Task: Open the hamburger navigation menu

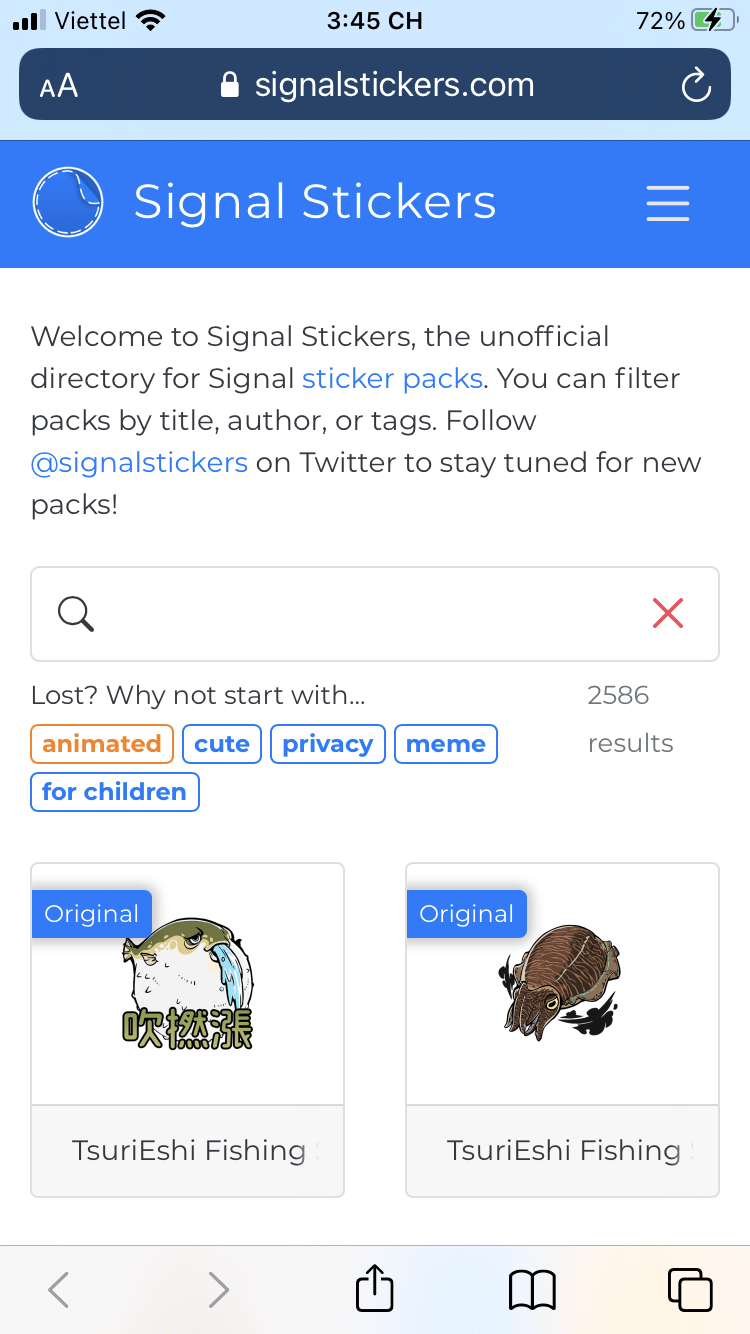Action: pos(667,203)
